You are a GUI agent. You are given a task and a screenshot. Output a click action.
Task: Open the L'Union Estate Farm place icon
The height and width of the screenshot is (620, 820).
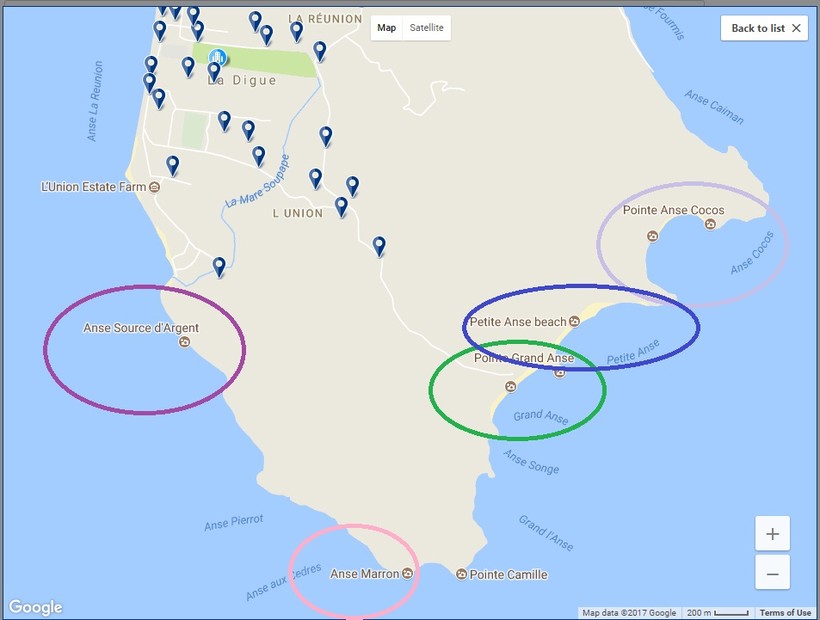(154, 187)
